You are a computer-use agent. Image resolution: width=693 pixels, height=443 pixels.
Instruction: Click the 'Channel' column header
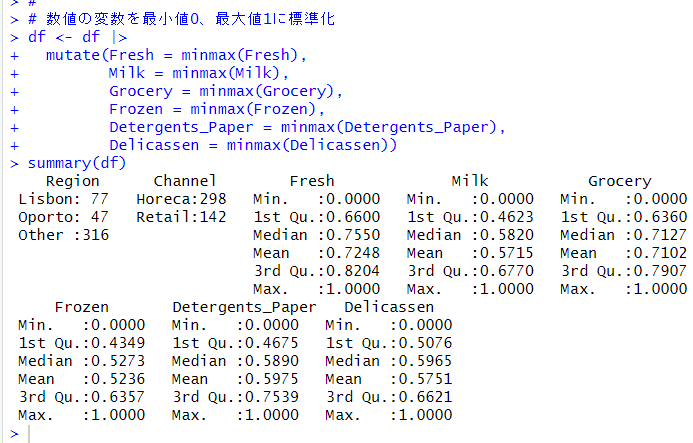pyautogui.click(x=185, y=181)
